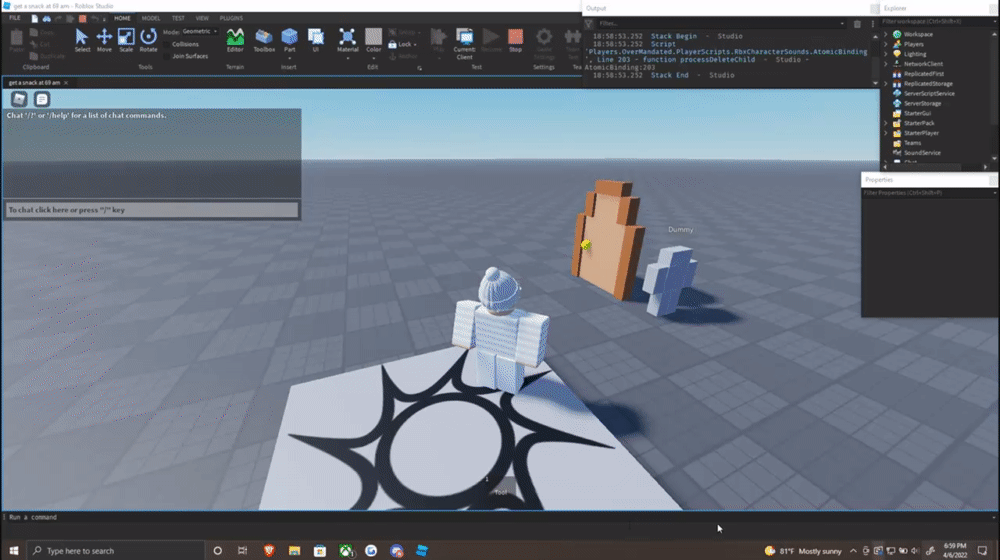This screenshot has height=560, width=1000.
Task: Switch to the VIEW ribbon tab
Action: (x=202, y=18)
